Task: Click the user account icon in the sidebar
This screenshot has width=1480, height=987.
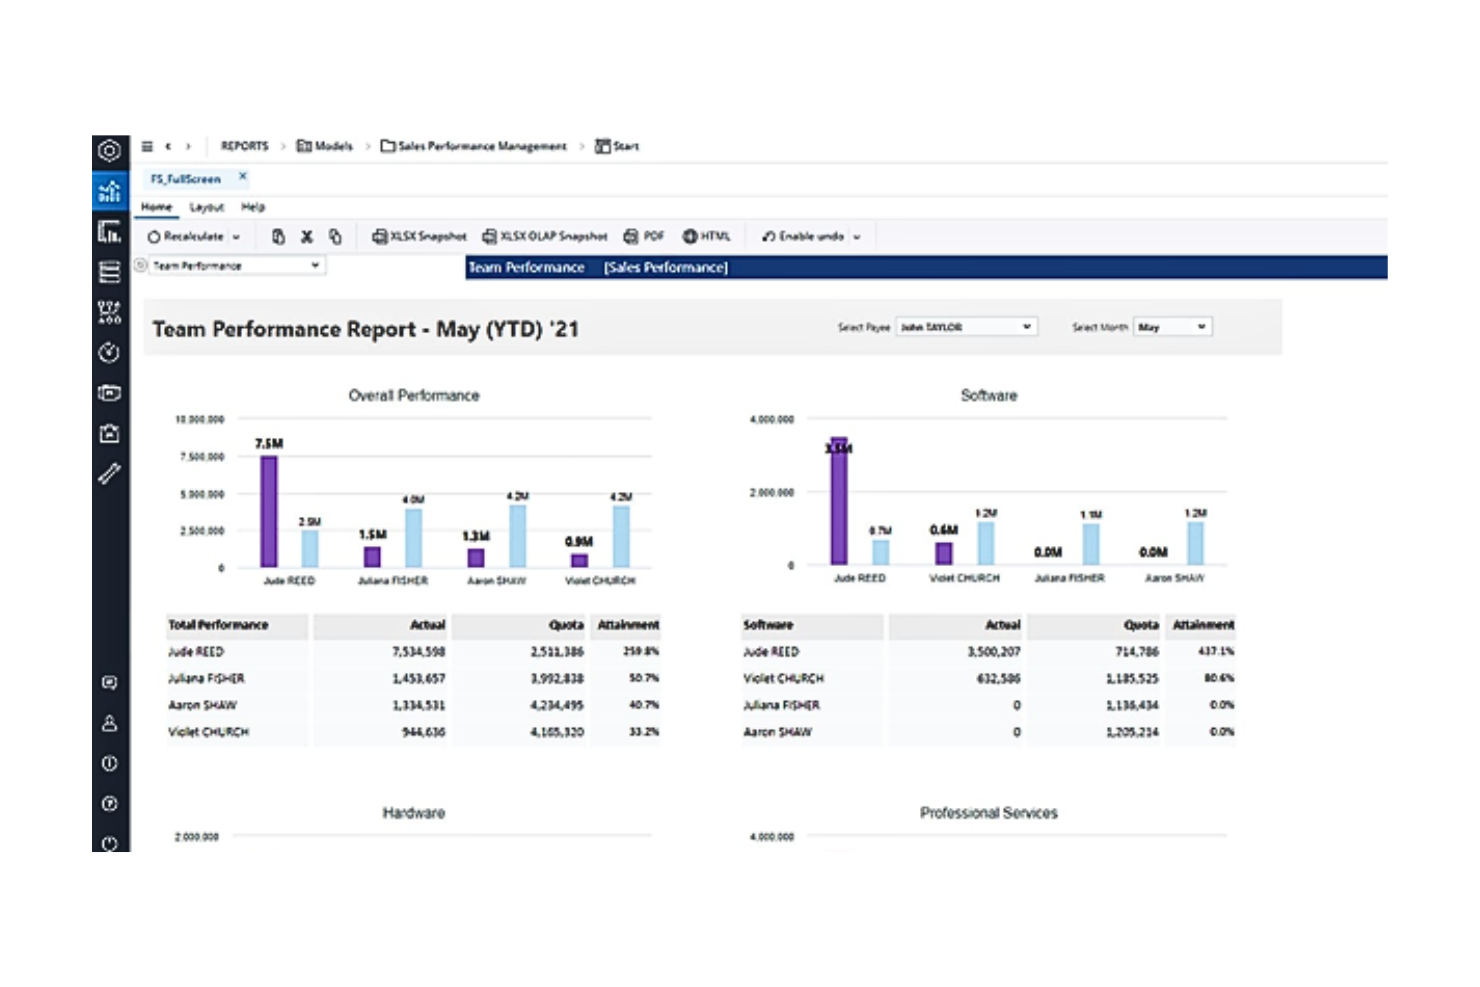Action: click(109, 722)
